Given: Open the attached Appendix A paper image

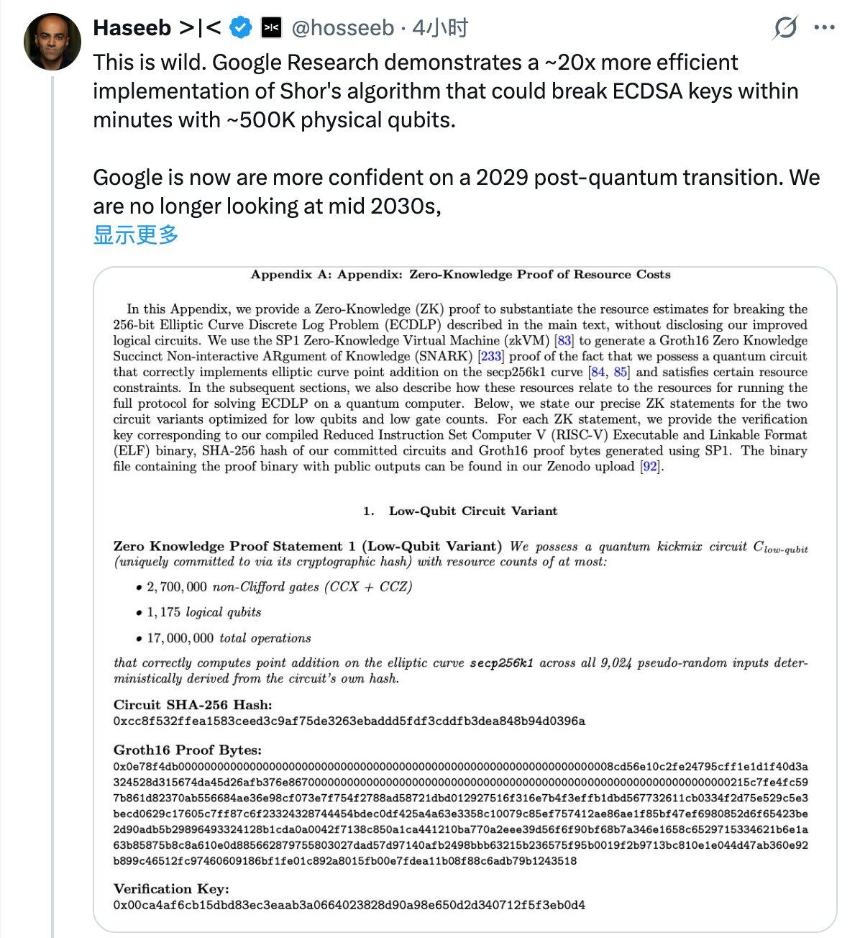Looking at the screenshot, I should [464, 600].
